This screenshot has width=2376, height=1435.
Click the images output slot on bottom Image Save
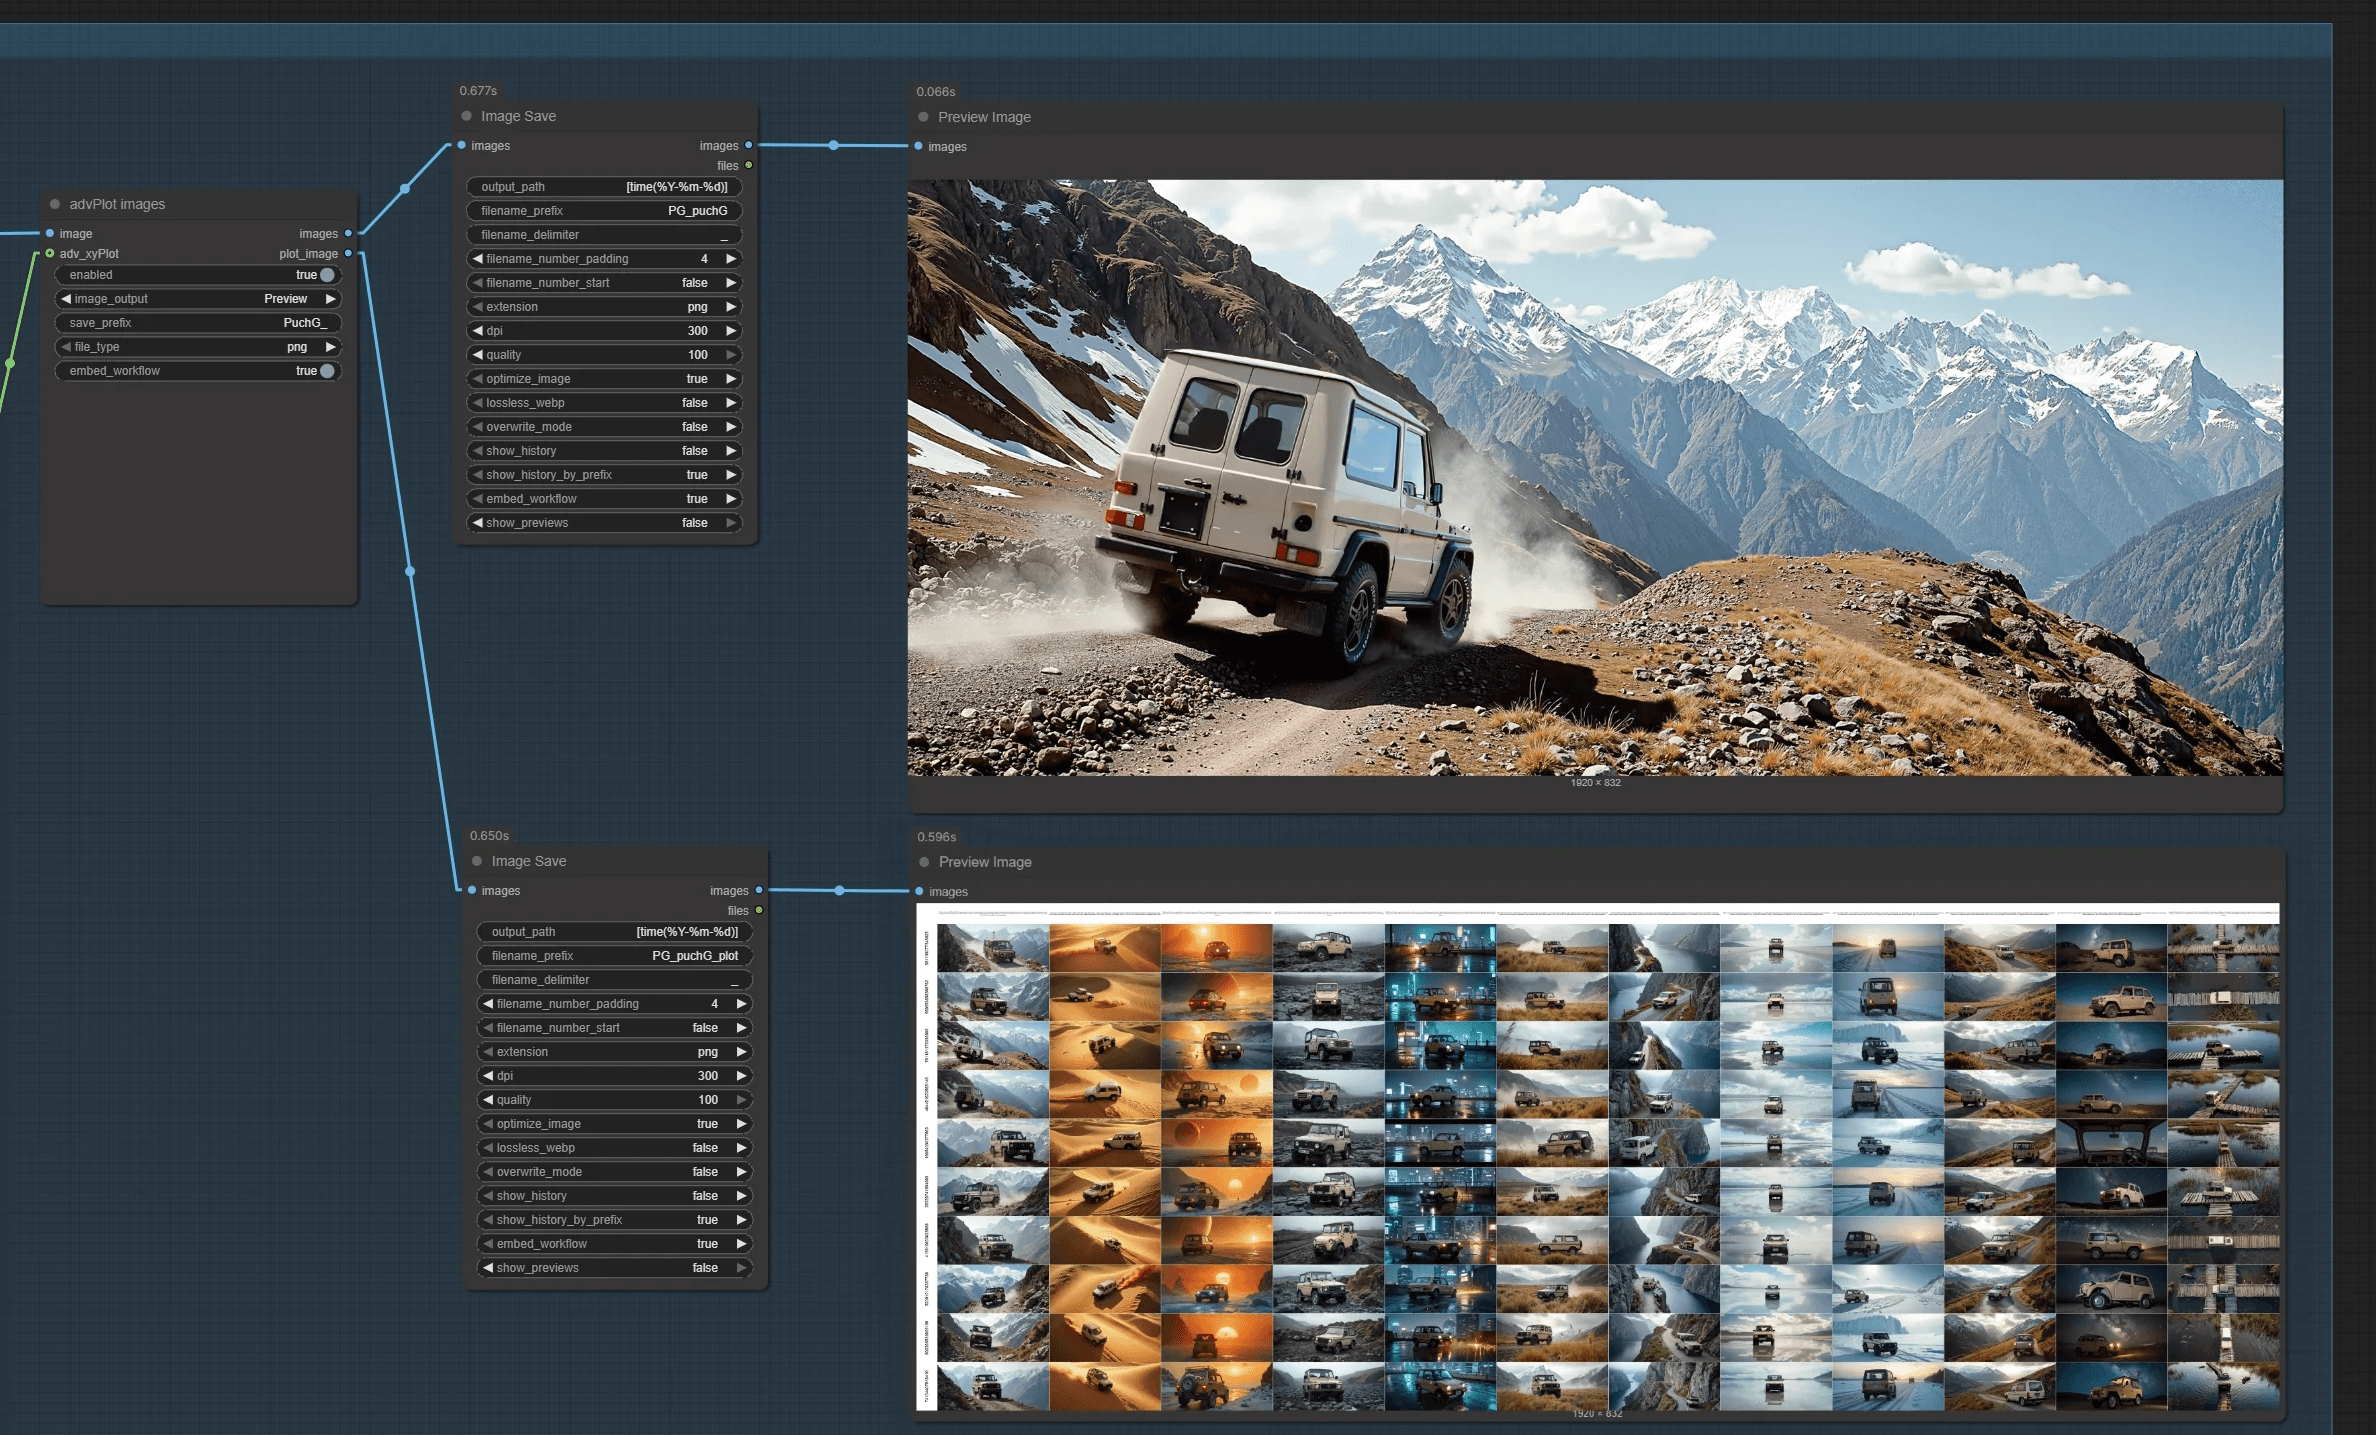758,890
